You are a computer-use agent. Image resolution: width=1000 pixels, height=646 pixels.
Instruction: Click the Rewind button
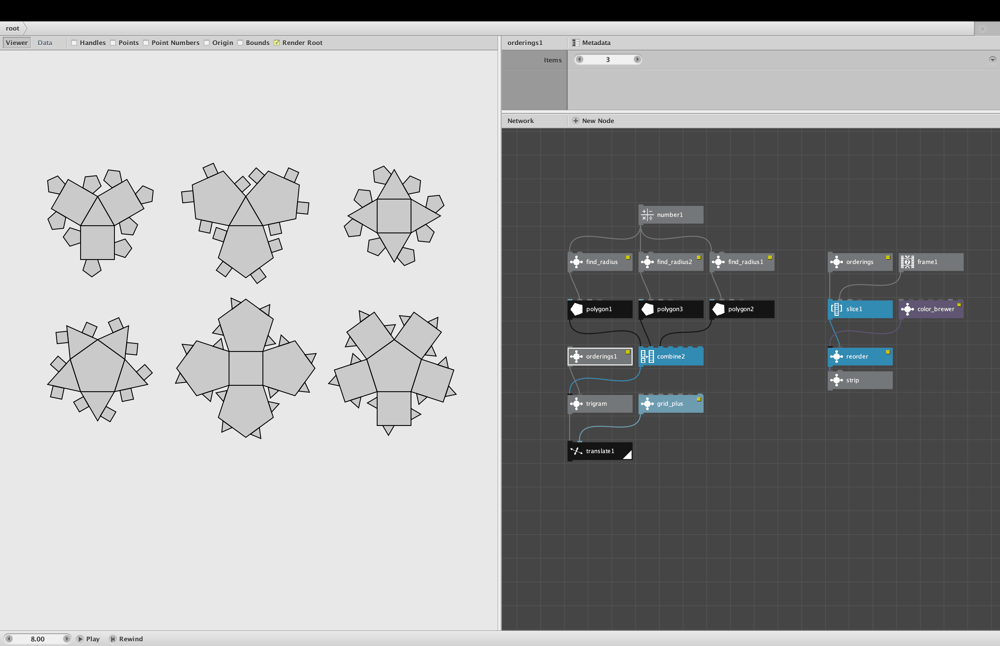point(126,639)
